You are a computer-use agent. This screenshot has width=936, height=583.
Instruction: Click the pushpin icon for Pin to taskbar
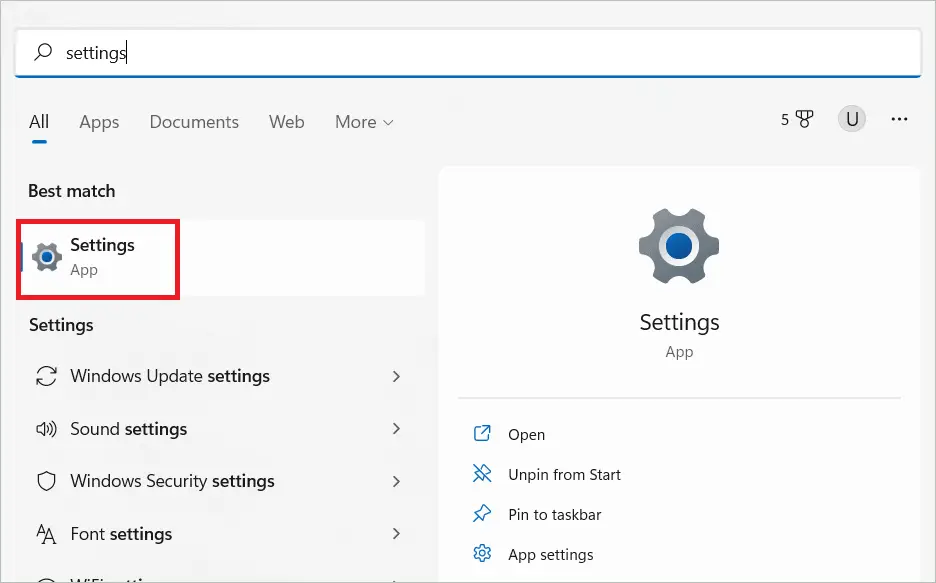[x=482, y=514]
